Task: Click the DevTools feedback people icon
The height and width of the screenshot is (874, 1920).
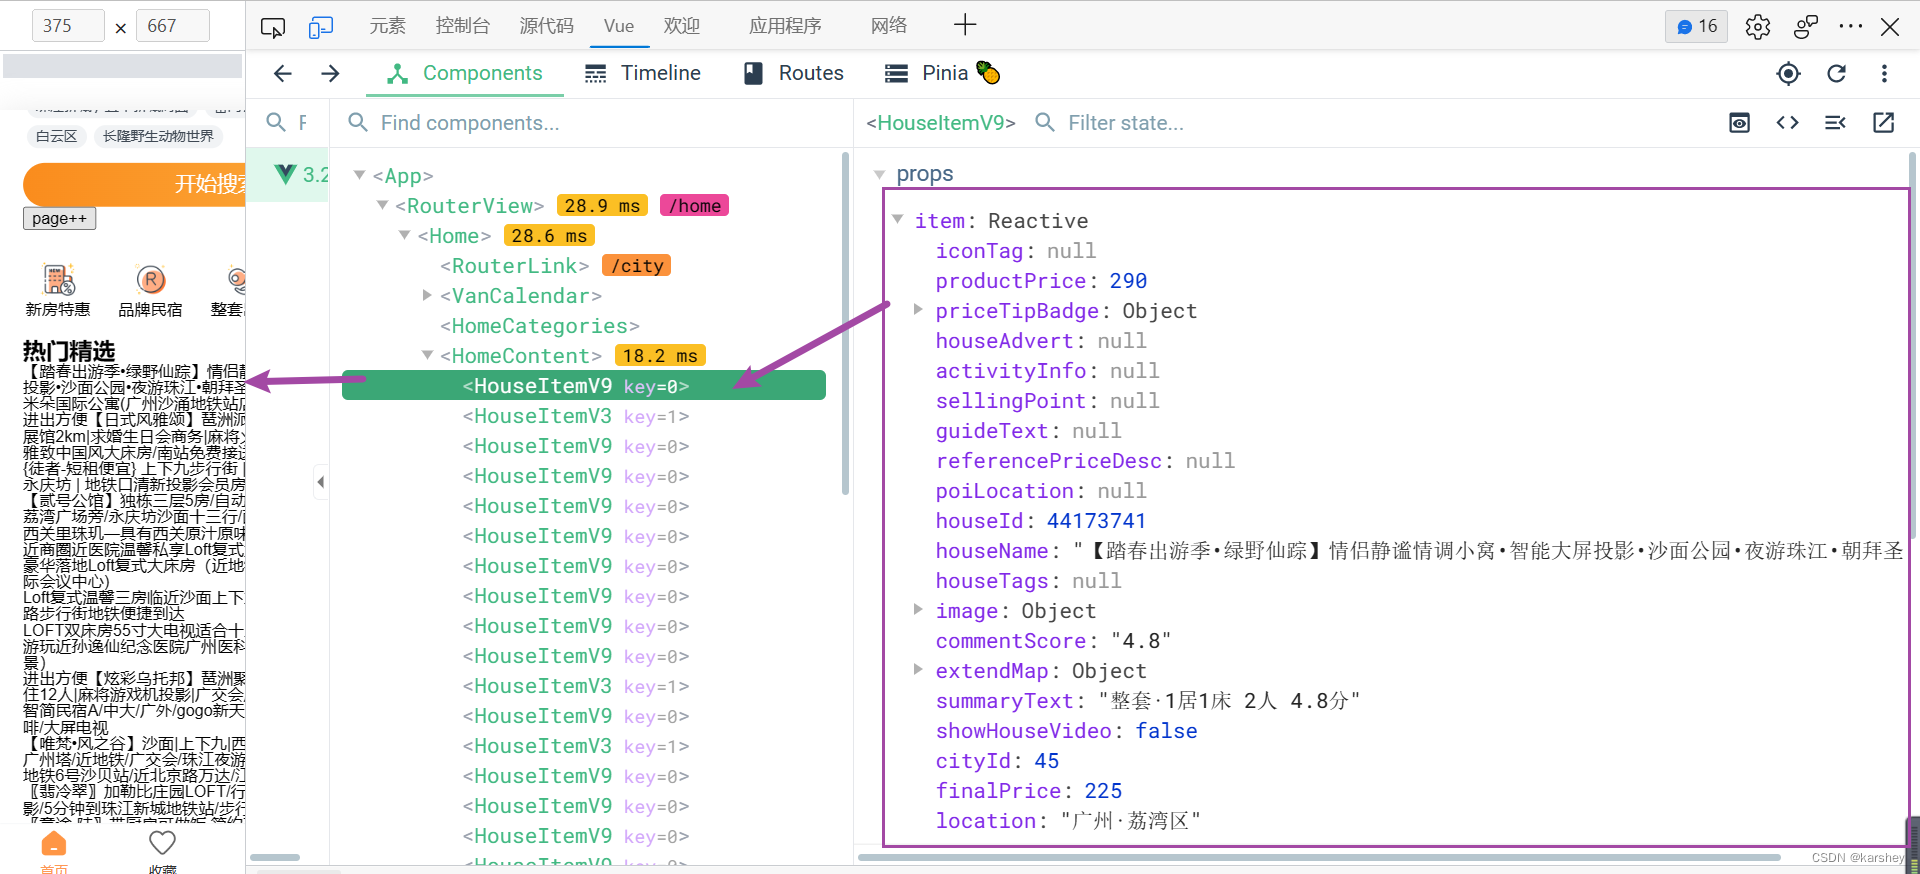Action: (x=1806, y=27)
